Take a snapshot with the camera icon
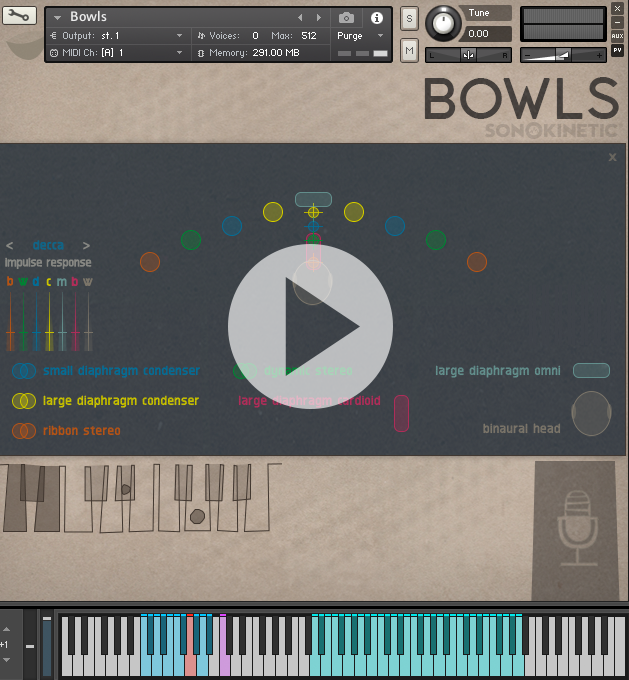This screenshot has height=680, width=629. click(x=346, y=18)
